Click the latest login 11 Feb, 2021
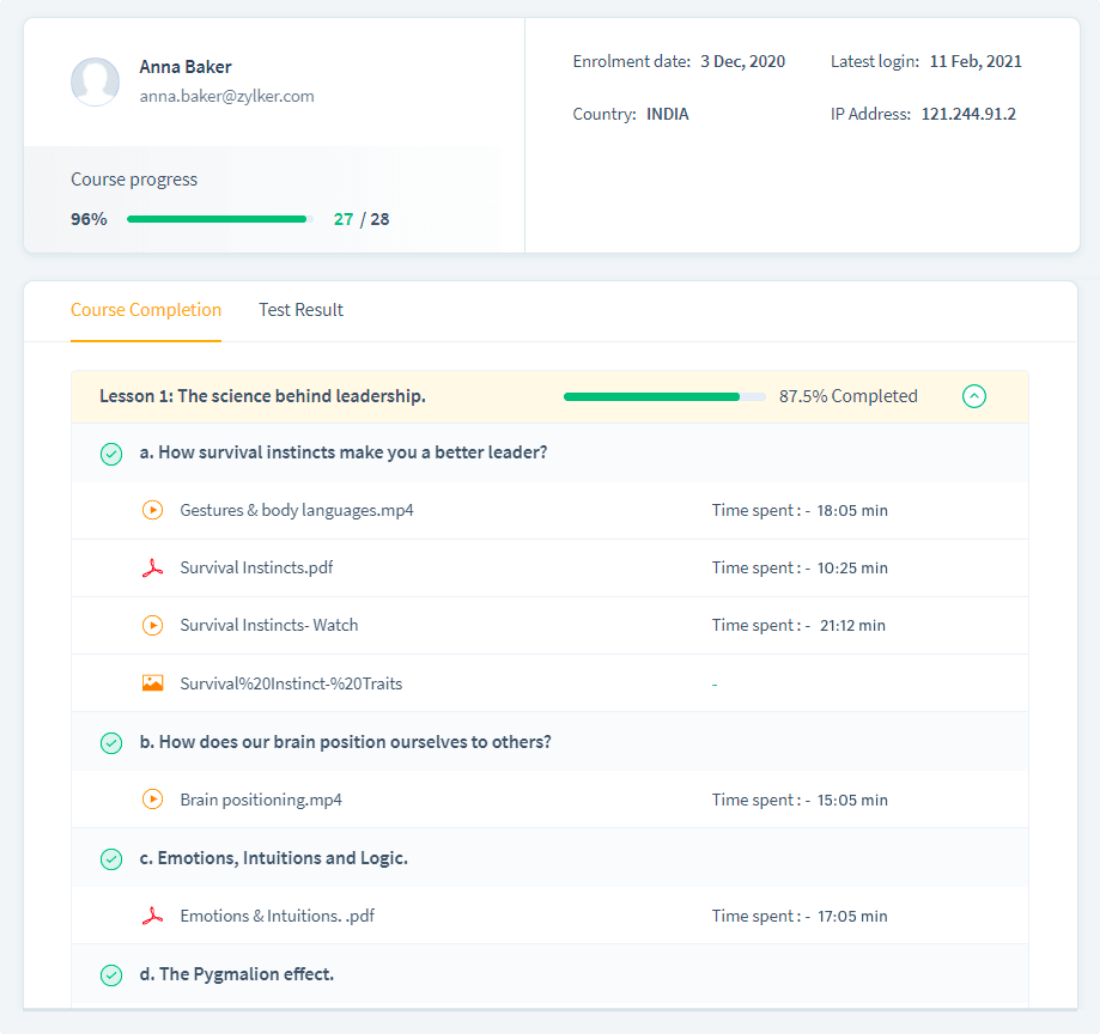The height and width of the screenshot is (1035, 1100). pyautogui.click(x=976, y=62)
